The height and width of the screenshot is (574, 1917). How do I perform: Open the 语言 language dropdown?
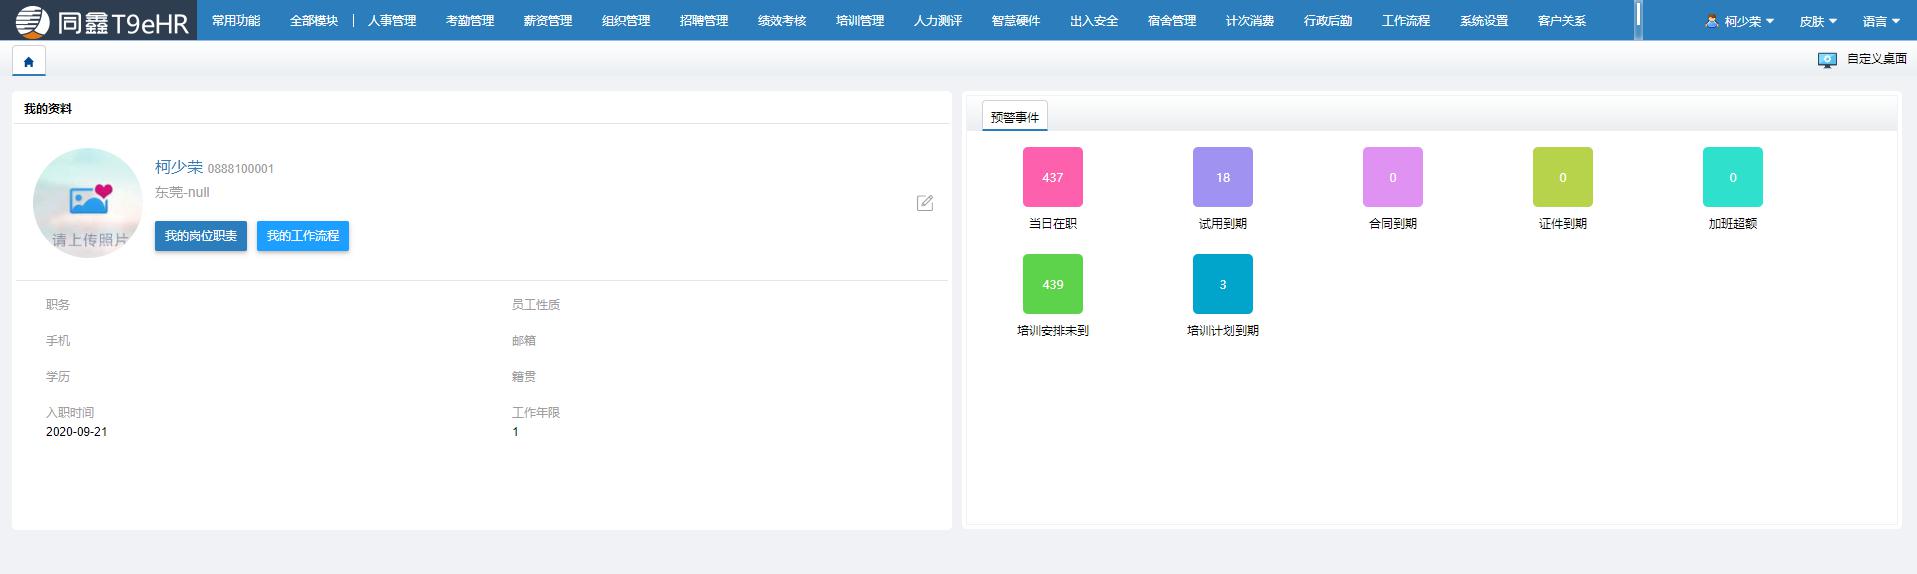click(x=1880, y=21)
